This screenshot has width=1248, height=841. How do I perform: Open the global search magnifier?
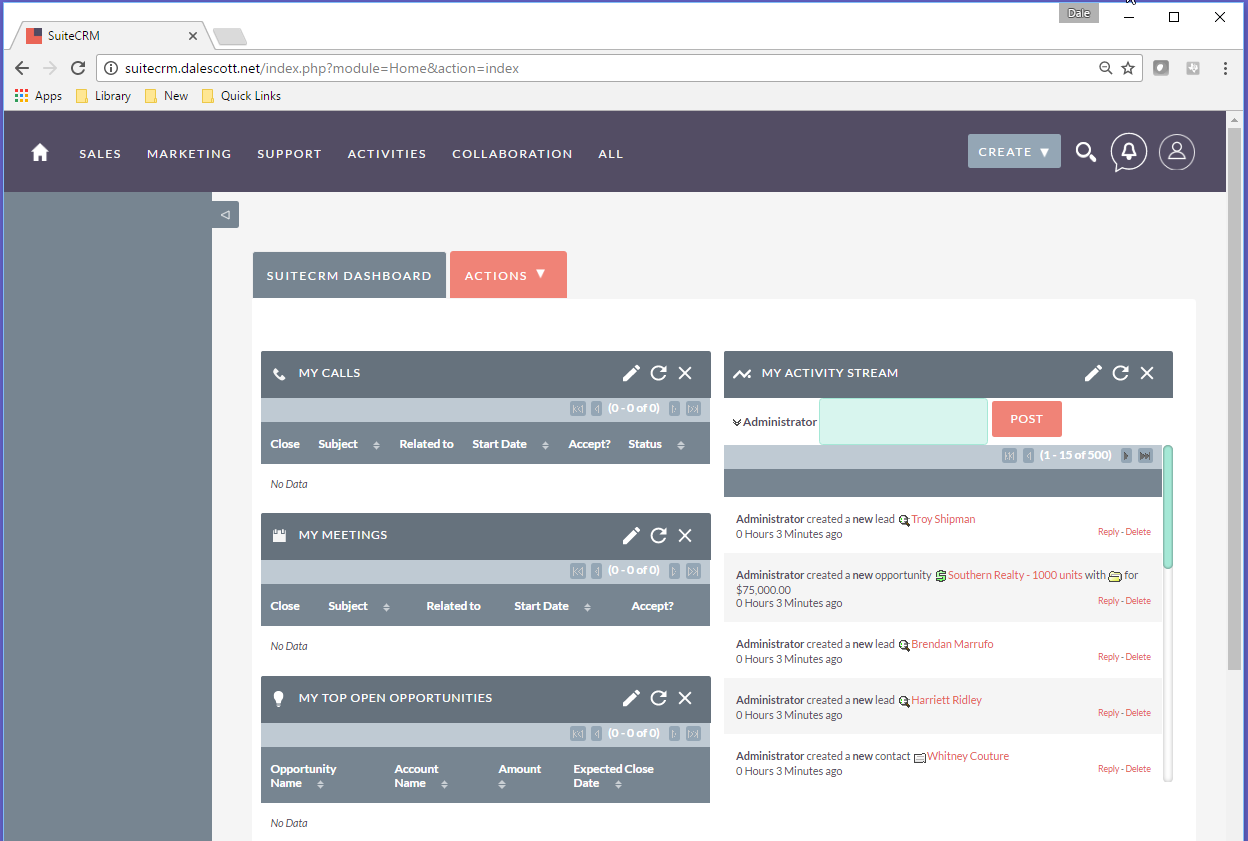coord(1085,152)
